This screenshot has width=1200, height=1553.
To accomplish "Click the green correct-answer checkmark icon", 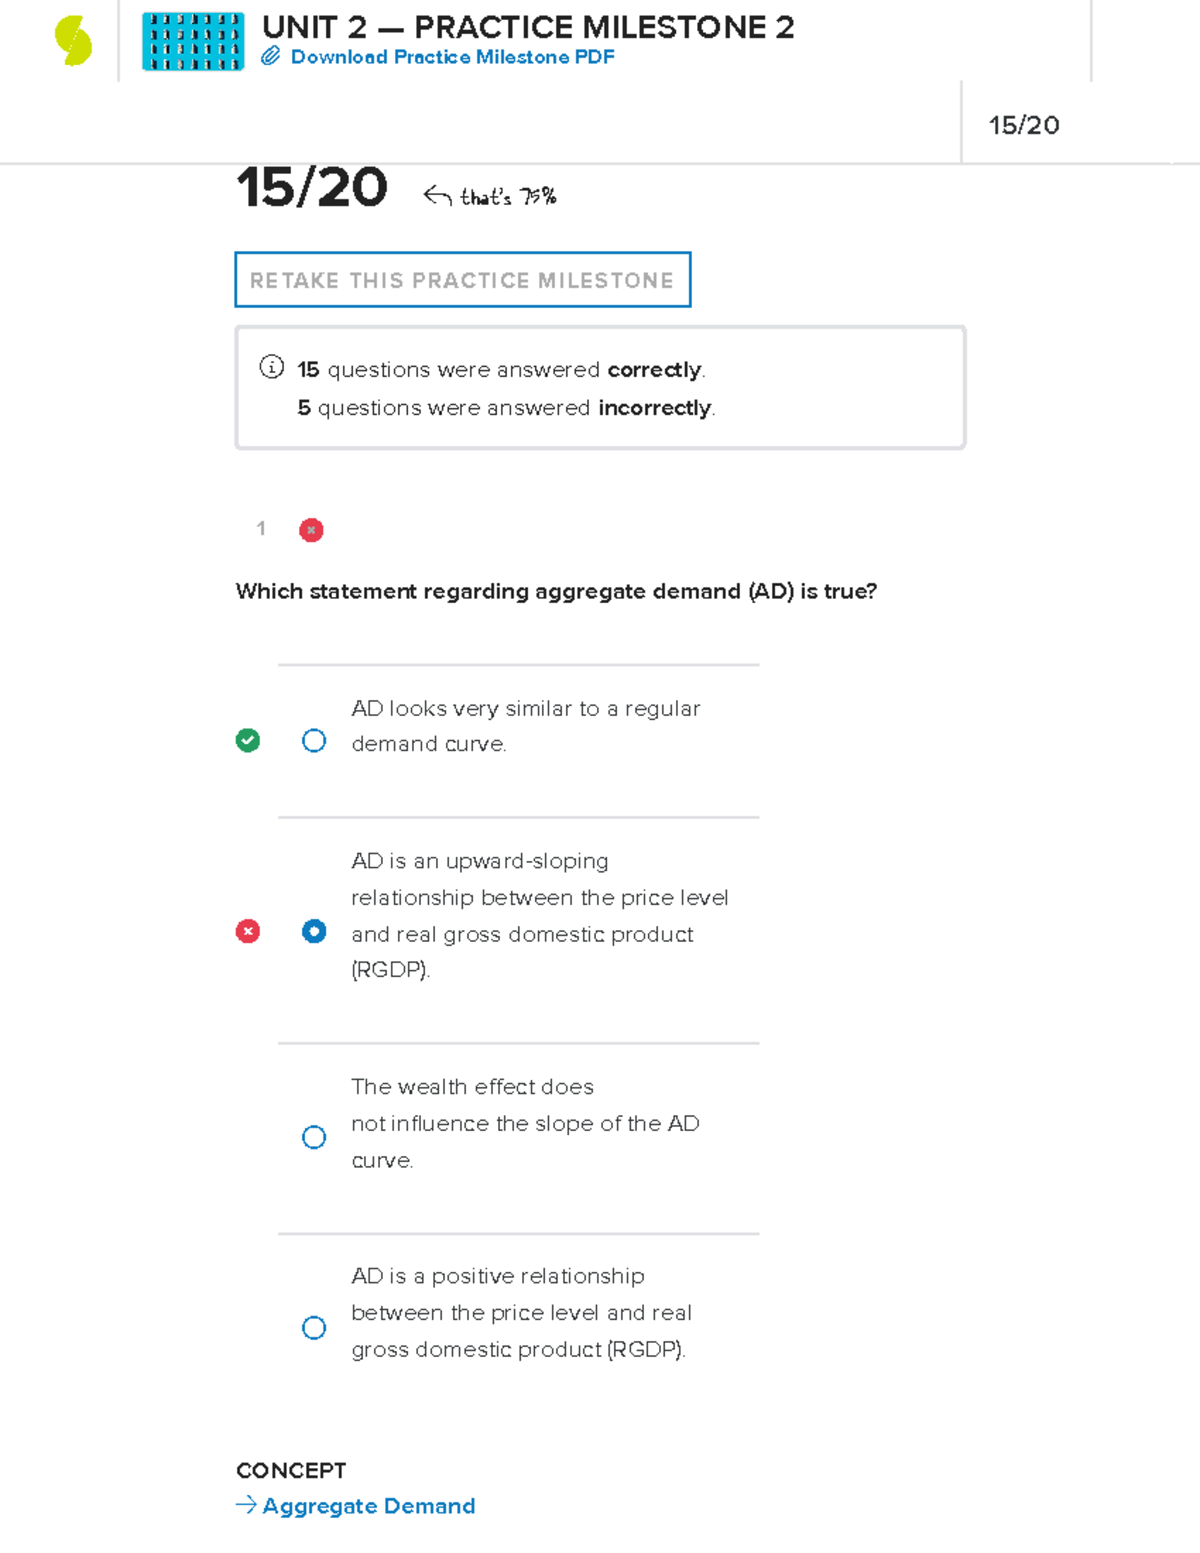I will 248,740.
